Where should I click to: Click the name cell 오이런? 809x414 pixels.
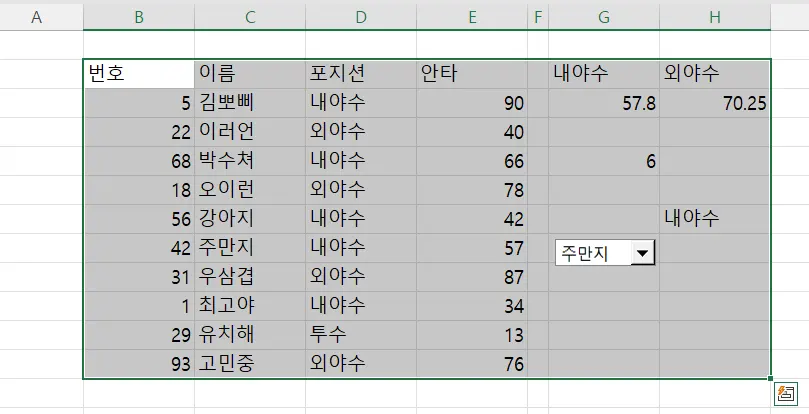coord(250,190)
